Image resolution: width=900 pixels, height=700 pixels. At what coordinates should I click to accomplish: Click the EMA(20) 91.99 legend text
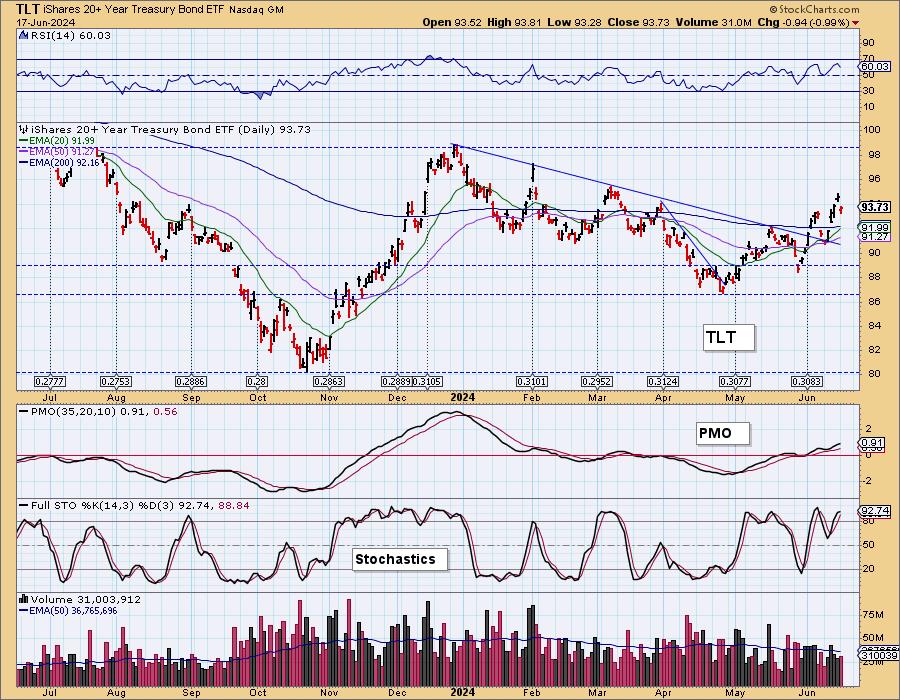click(x=62, y=141)
